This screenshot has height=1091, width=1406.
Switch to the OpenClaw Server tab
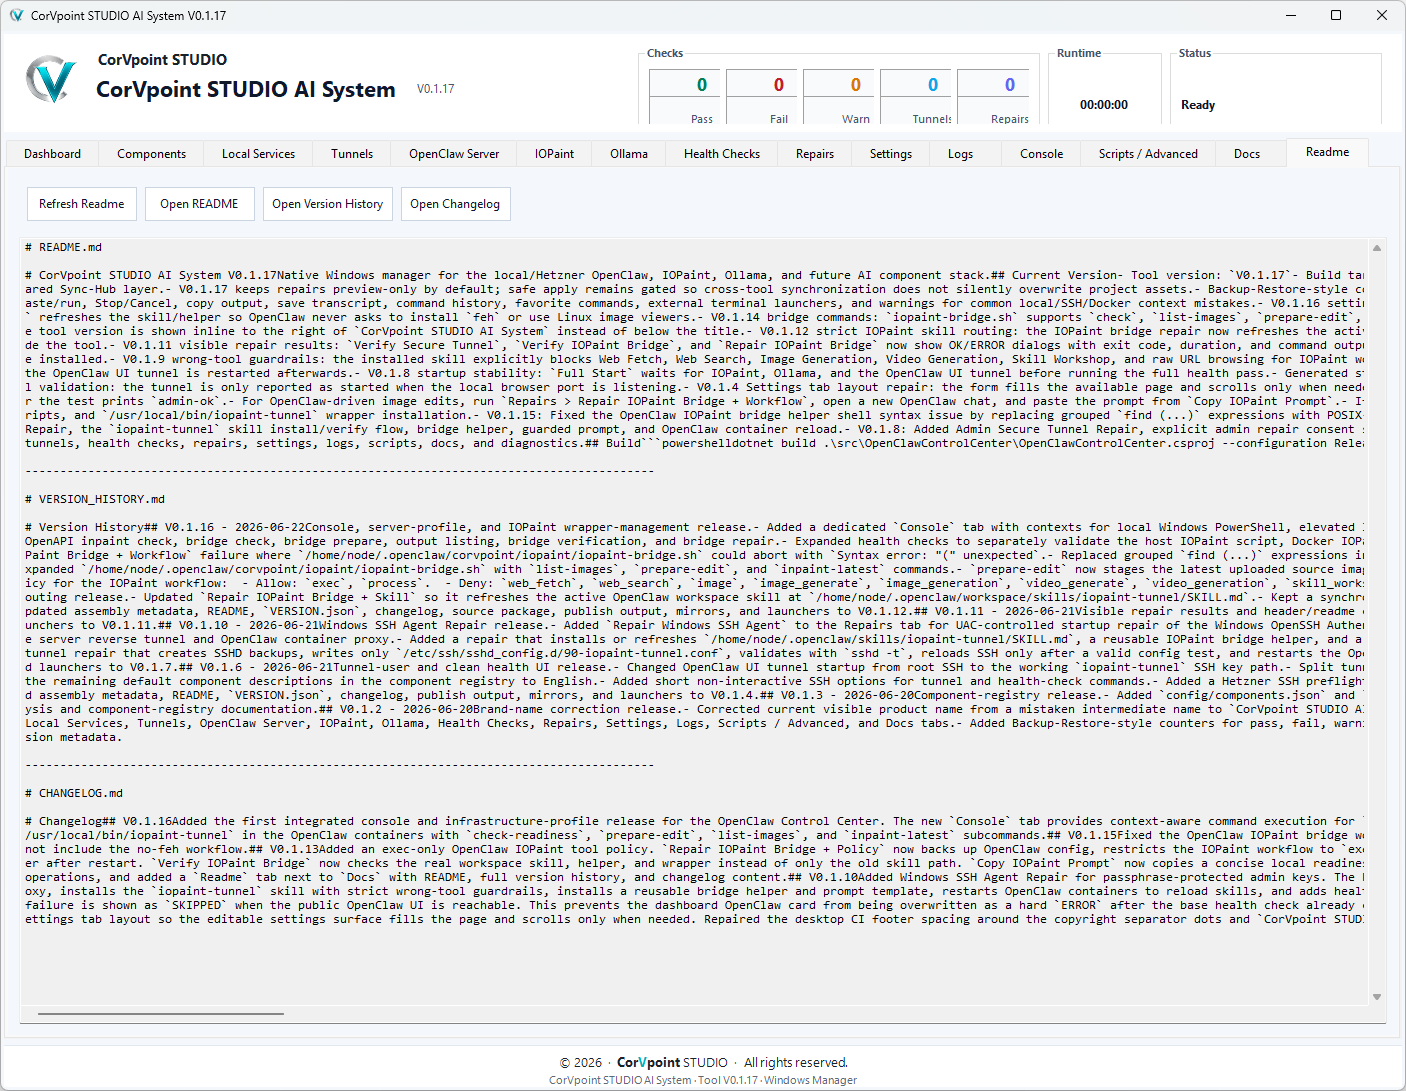[x=454, y=154]
